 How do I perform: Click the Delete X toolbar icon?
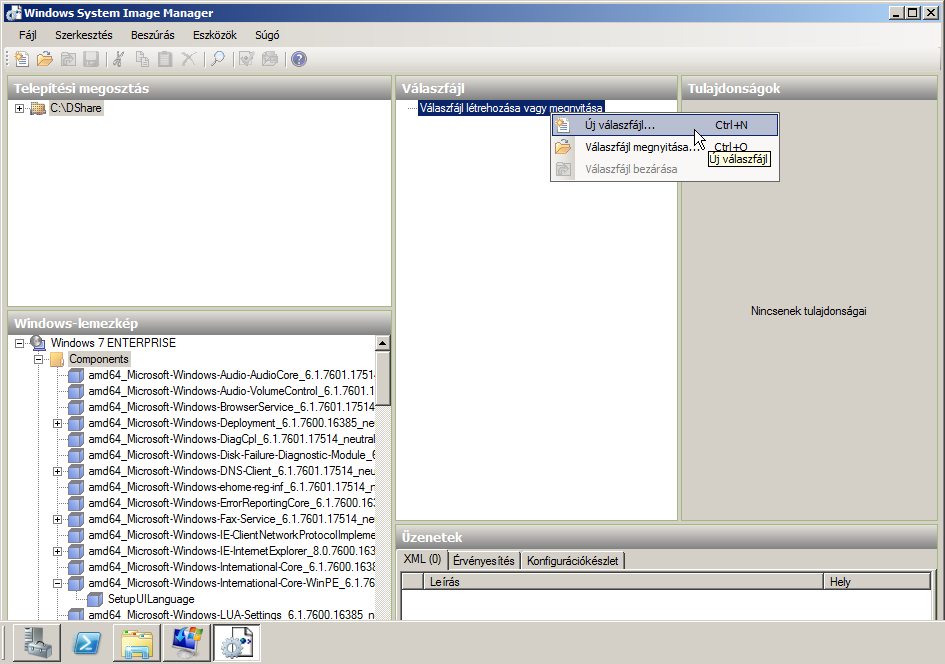point(189,59)
